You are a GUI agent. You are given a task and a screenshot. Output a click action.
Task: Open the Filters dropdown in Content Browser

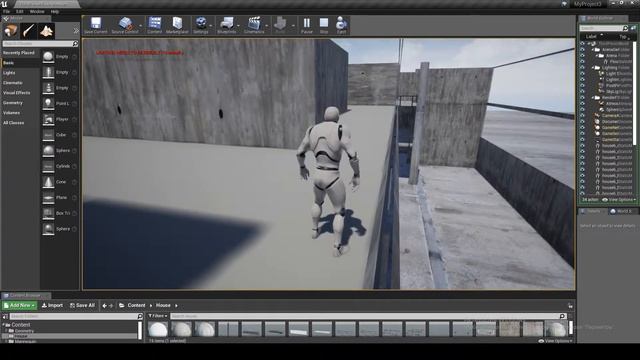click(x=158, y=316)
